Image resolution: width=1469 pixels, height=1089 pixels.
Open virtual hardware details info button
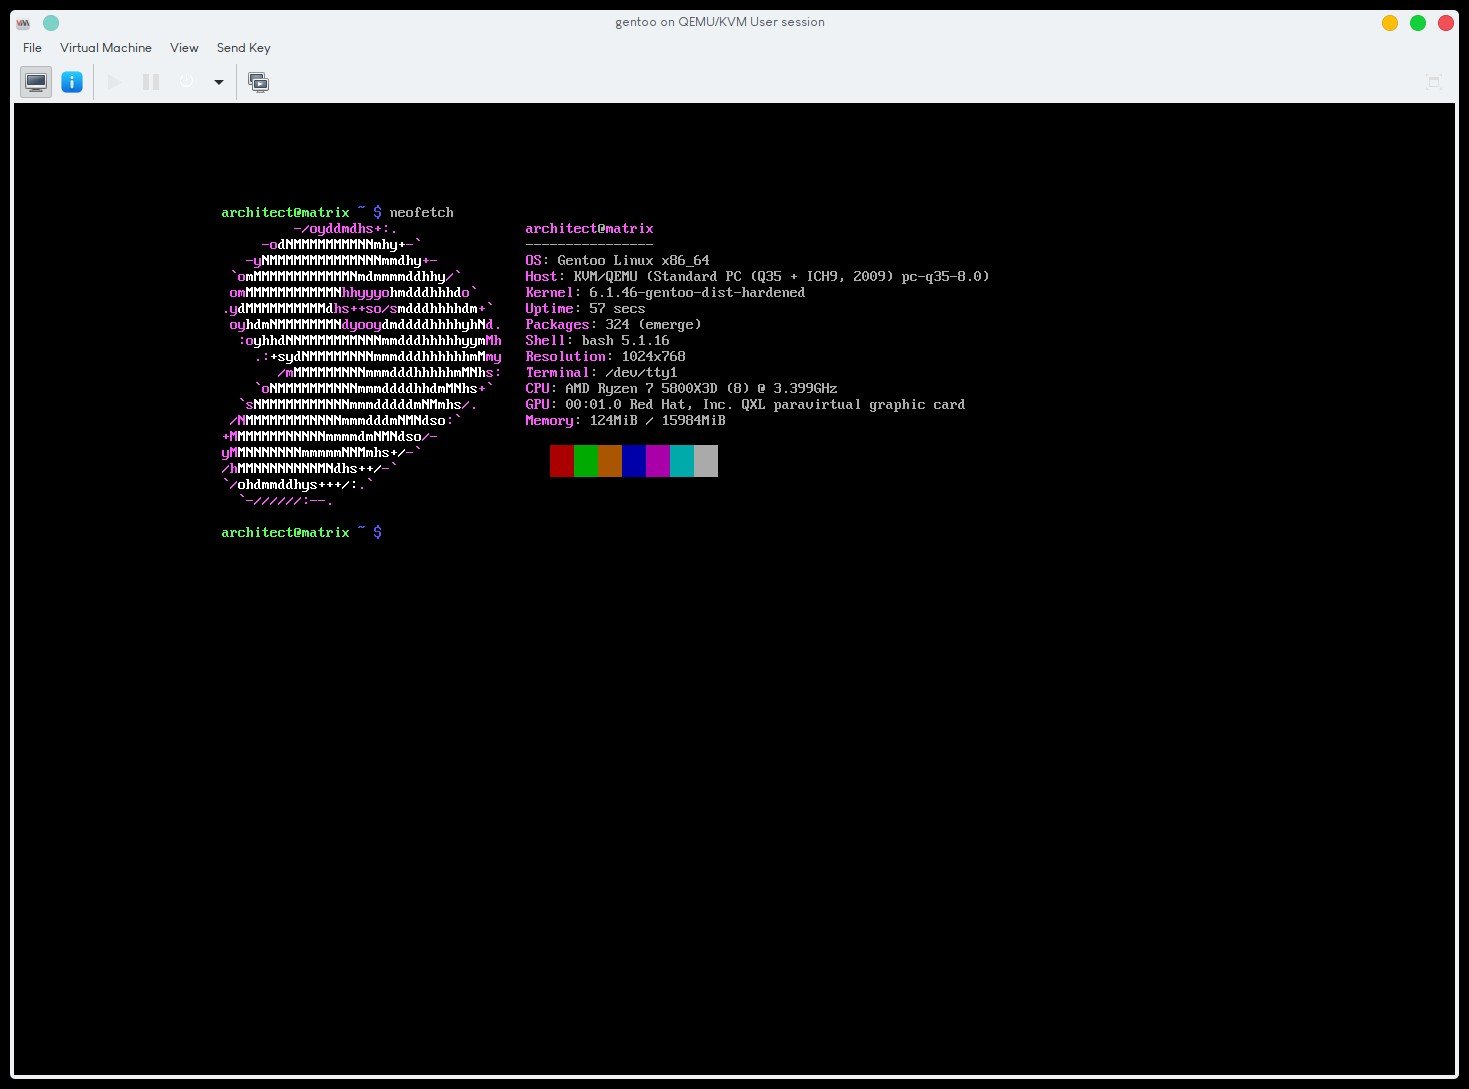tap(72, 82)
